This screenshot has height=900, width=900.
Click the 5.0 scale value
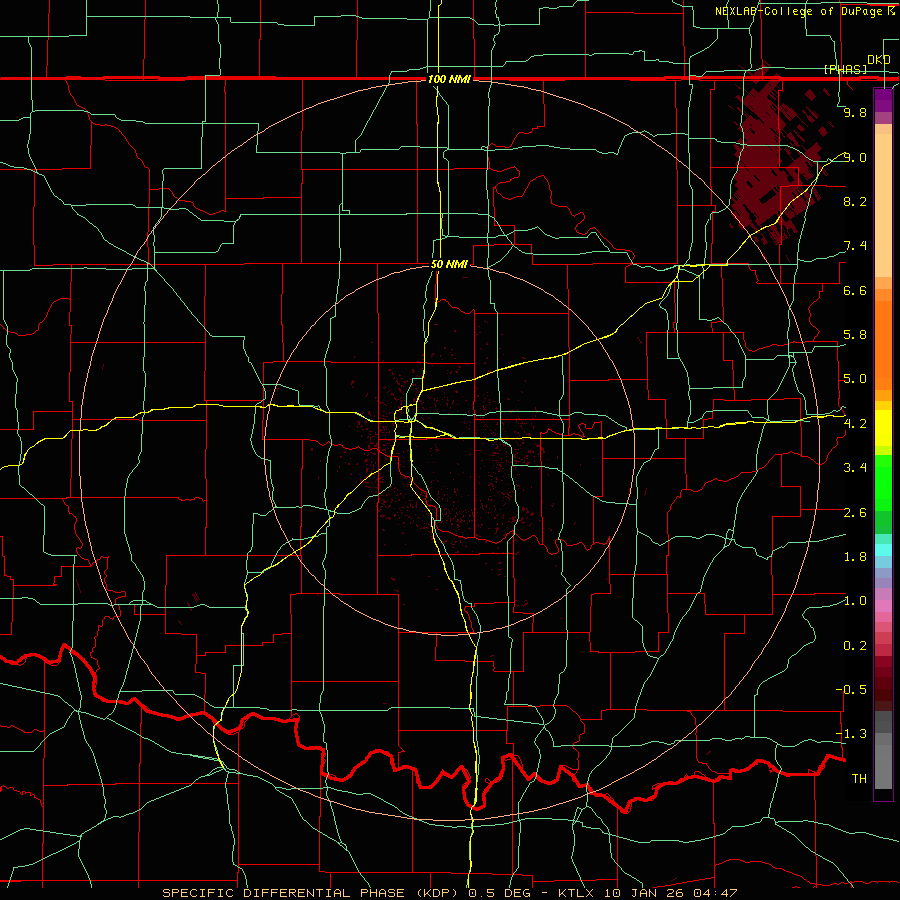tap(855, 379)
